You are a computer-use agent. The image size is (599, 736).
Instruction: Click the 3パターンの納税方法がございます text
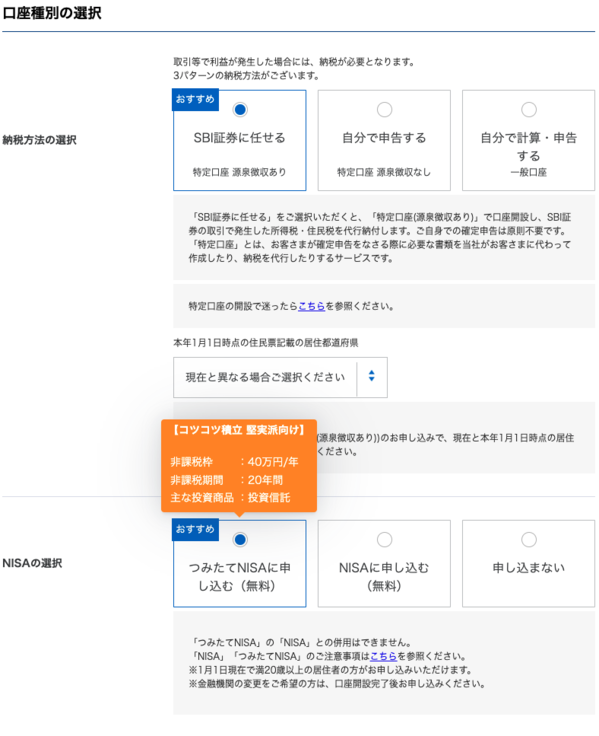pyautogui.click(x=247, y=76)
